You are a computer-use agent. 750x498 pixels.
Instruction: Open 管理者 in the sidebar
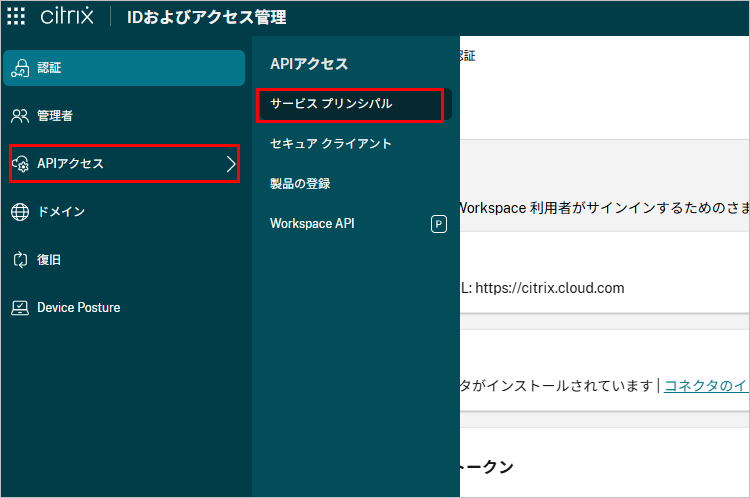coord(124,116)
